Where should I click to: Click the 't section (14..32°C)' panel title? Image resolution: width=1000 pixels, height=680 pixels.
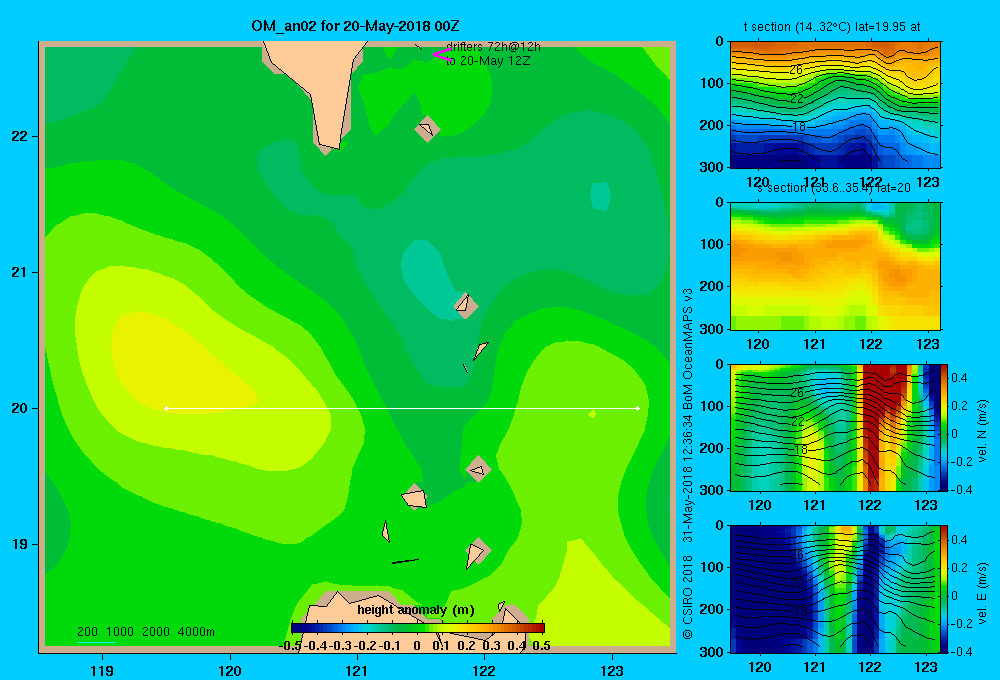point(832,27)
